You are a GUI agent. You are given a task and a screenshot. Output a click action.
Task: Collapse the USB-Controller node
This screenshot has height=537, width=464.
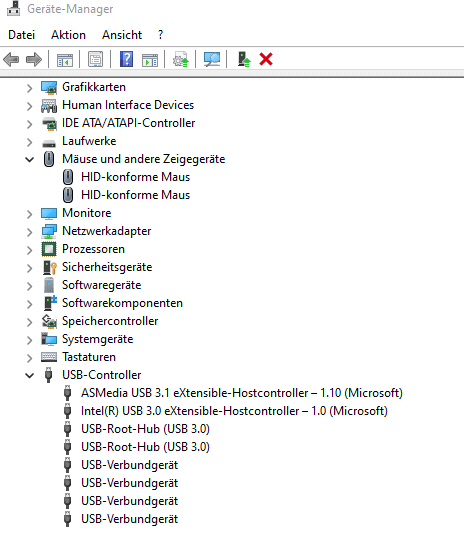pos(29,376)
